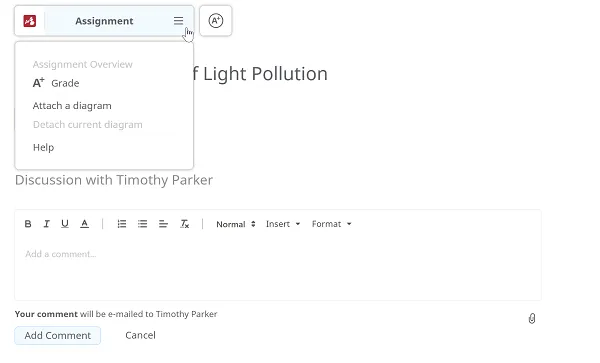Open the Format dropdown
The height and width of the screenshot is (363, 600).
(331, 224)
